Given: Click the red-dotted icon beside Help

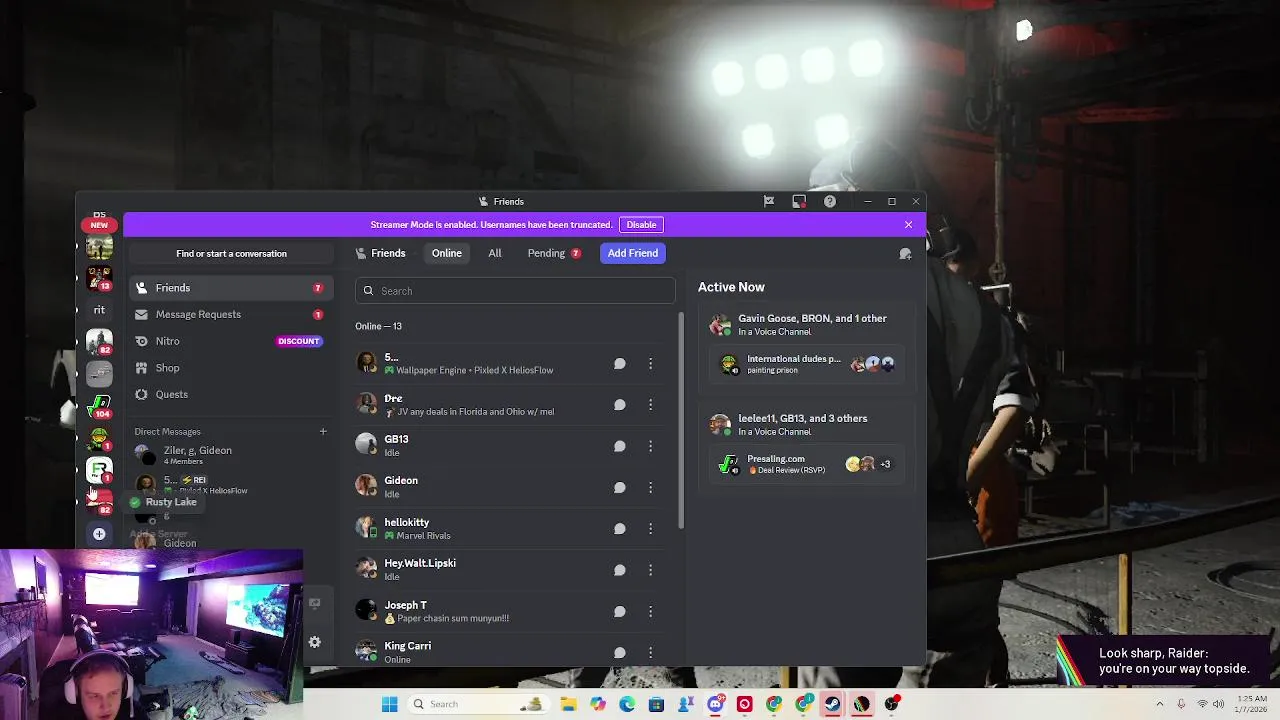Looking at the screenshot, I should coord(799,201).
